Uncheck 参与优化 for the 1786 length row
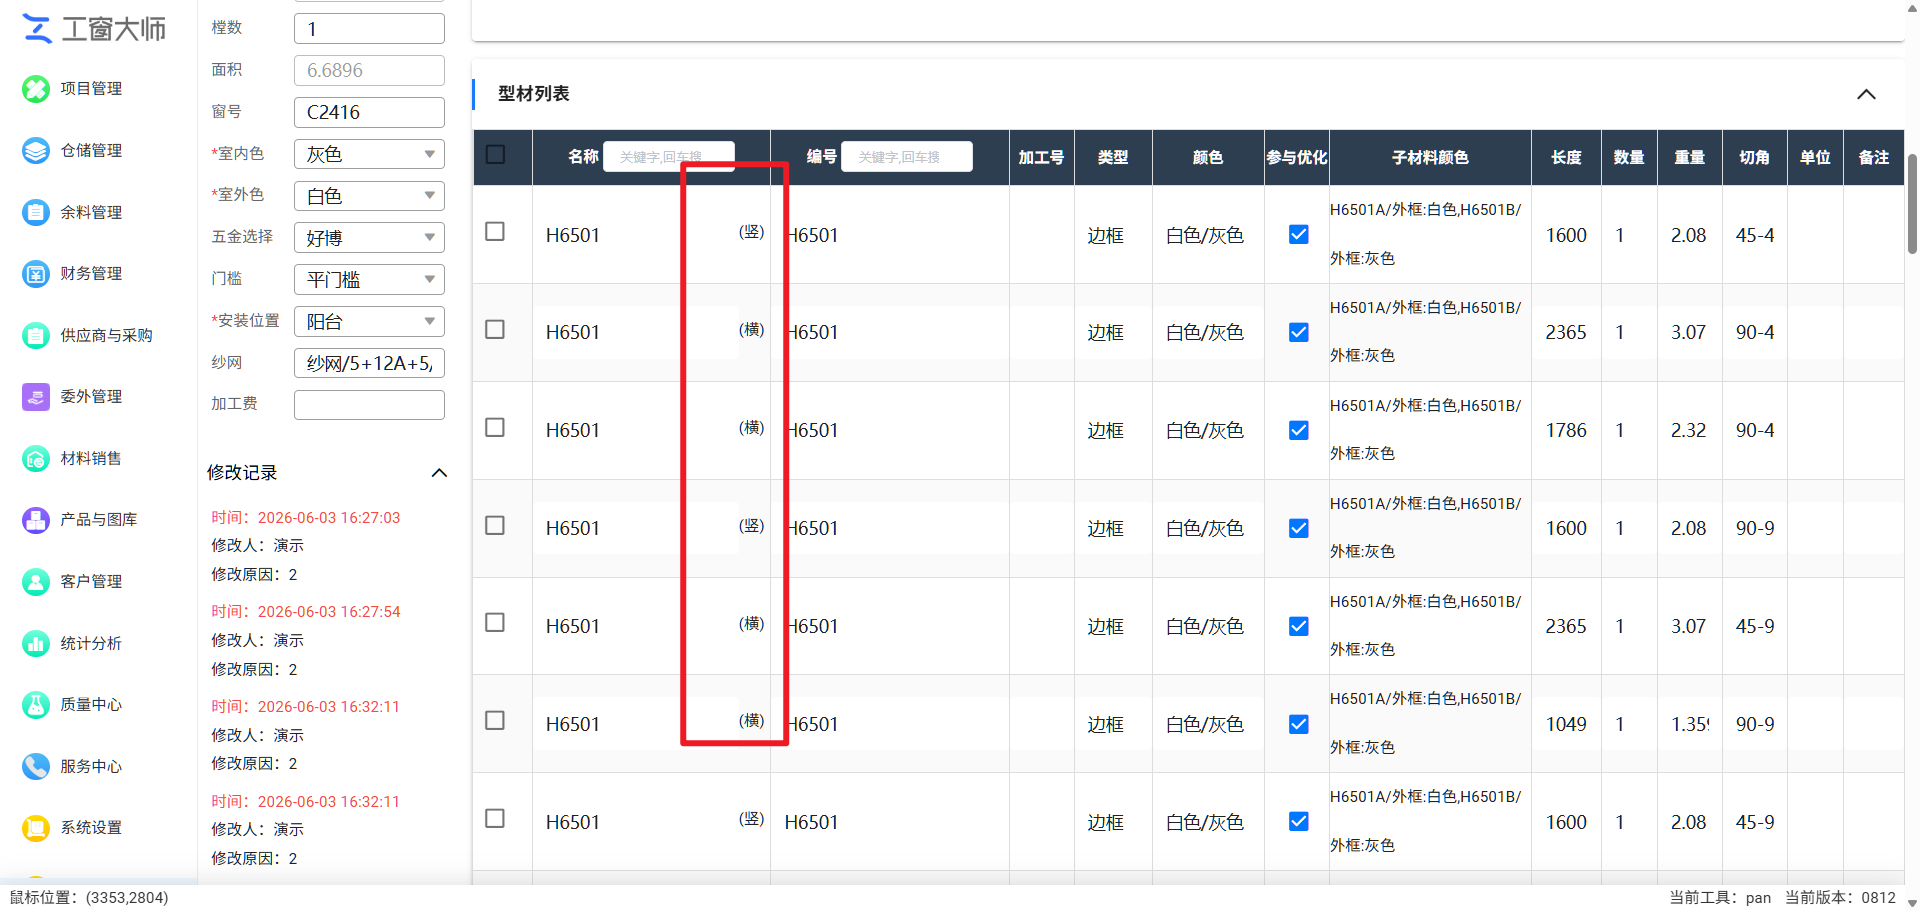 pyautogui.click(x=1299, y=430)
